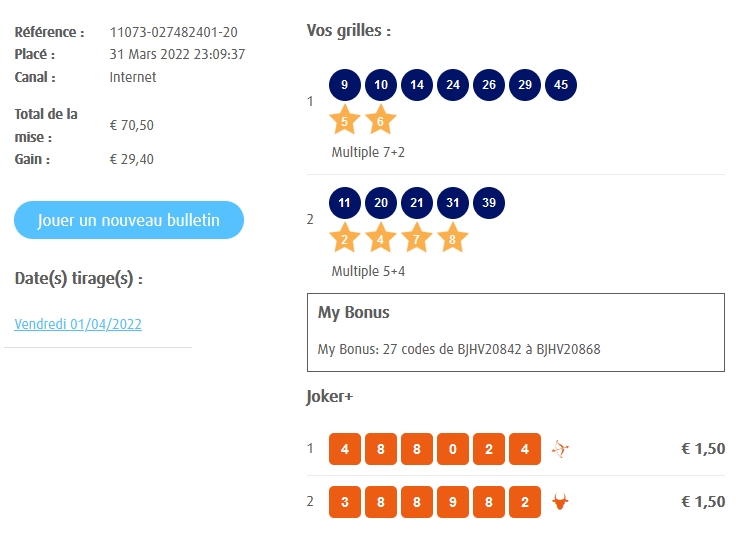
Task: Click star number 6 in grid 1
Action: click(x=380, y=121)
